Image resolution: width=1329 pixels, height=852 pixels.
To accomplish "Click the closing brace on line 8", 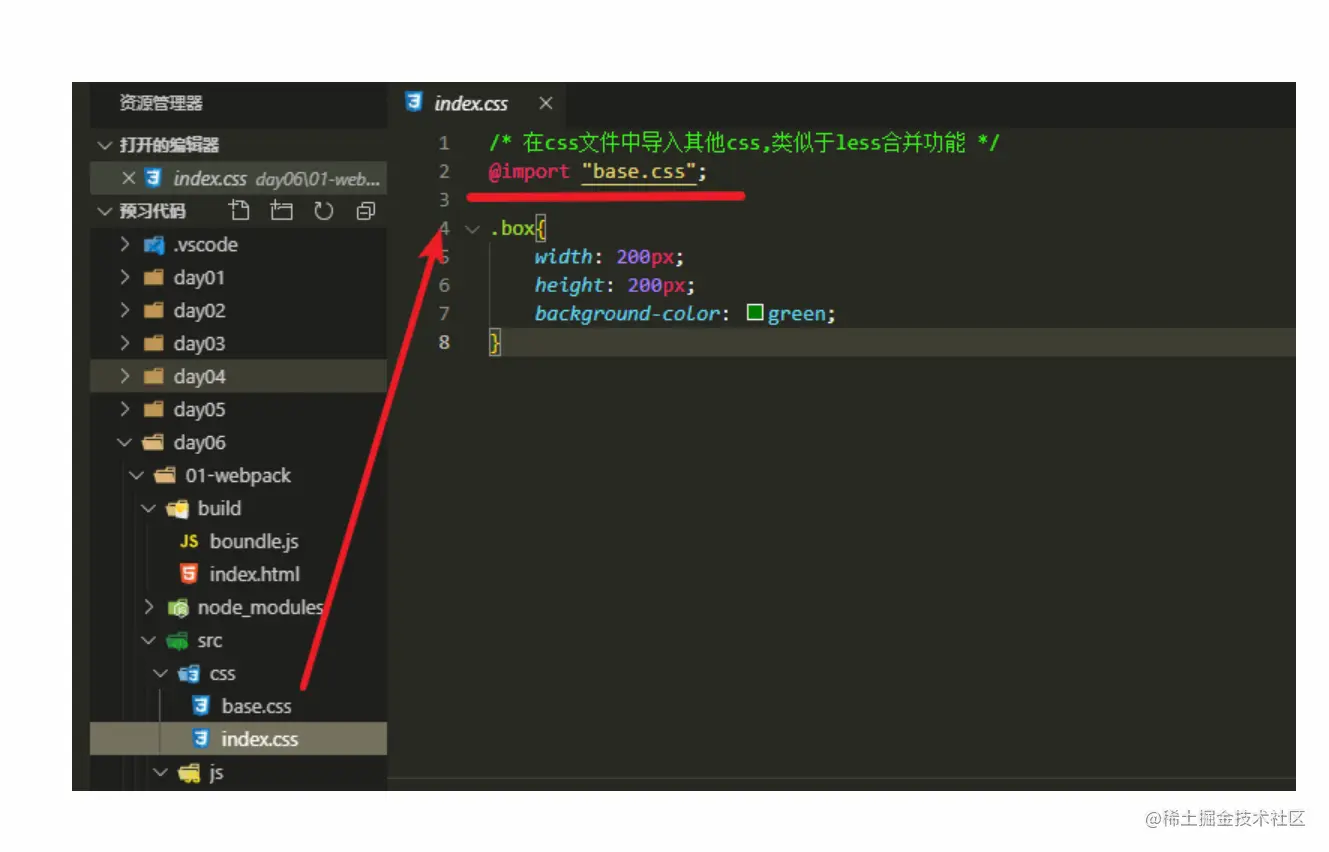I will coord(495,343).
